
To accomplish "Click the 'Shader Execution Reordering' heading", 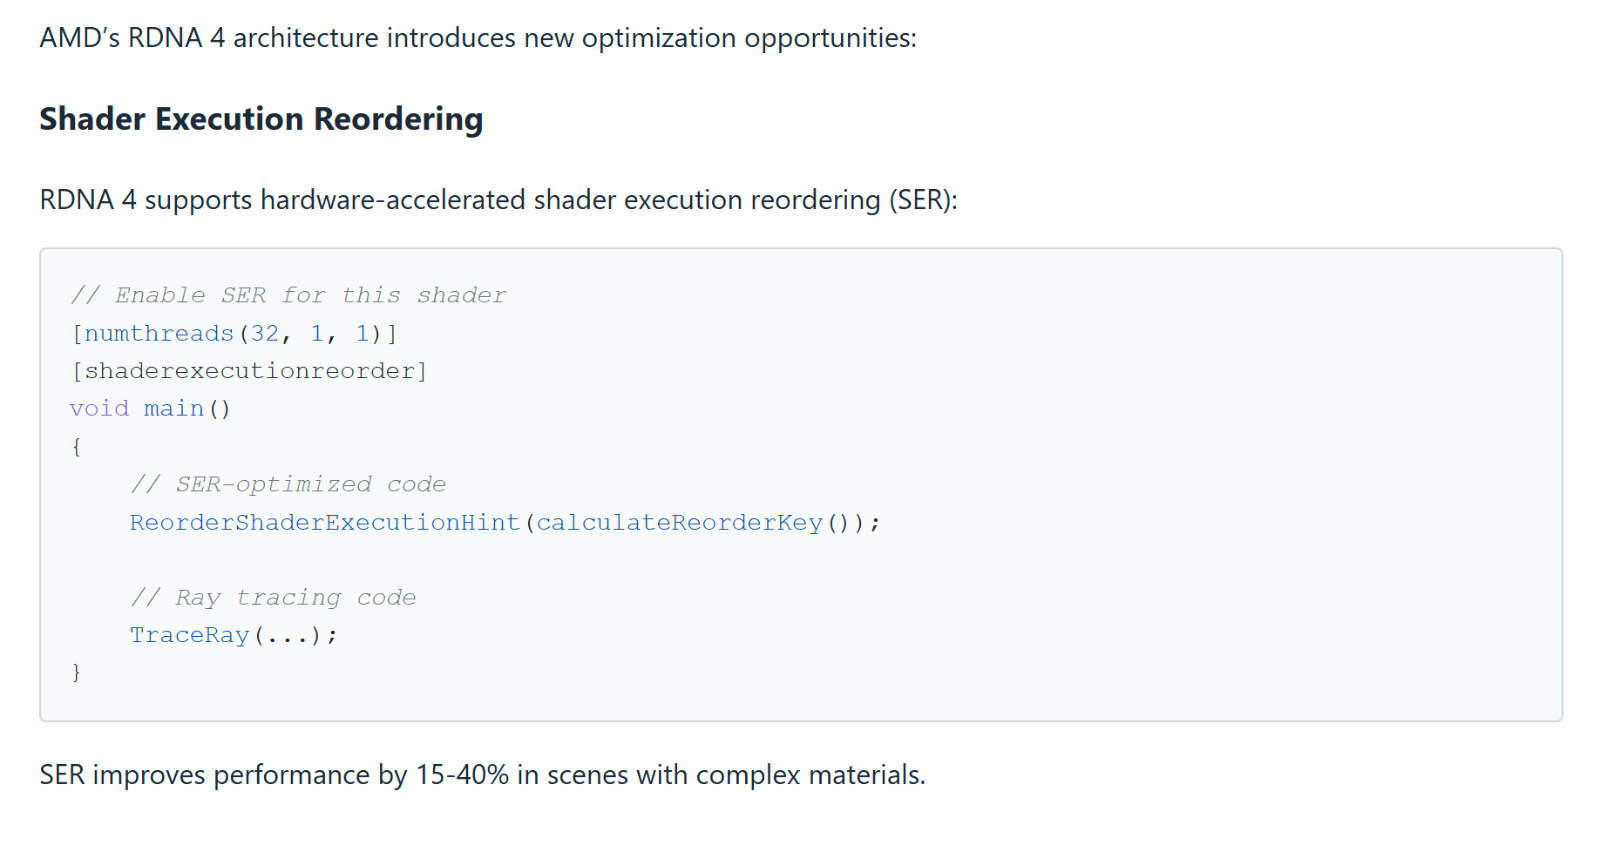I will point(261,119).
